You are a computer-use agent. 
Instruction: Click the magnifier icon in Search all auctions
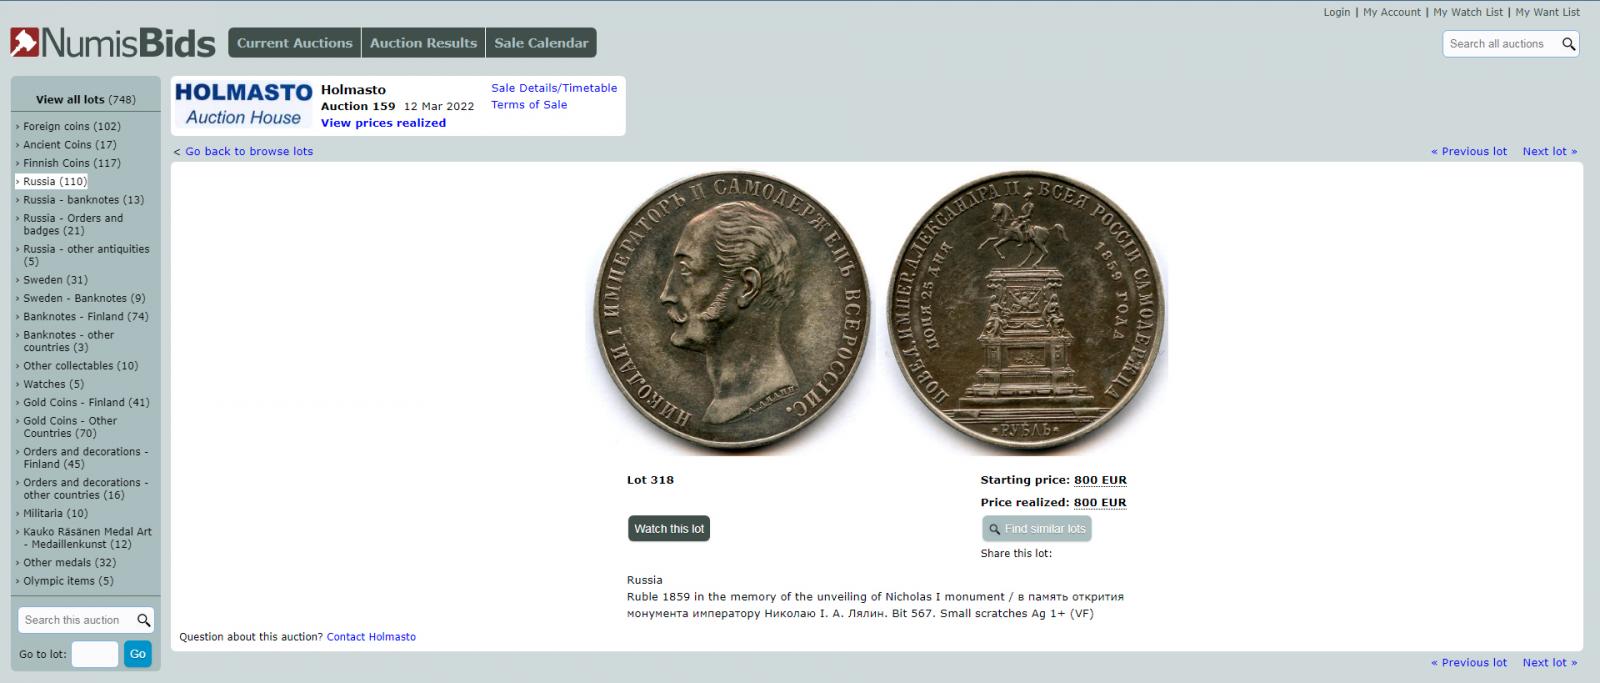(1568, 43)
